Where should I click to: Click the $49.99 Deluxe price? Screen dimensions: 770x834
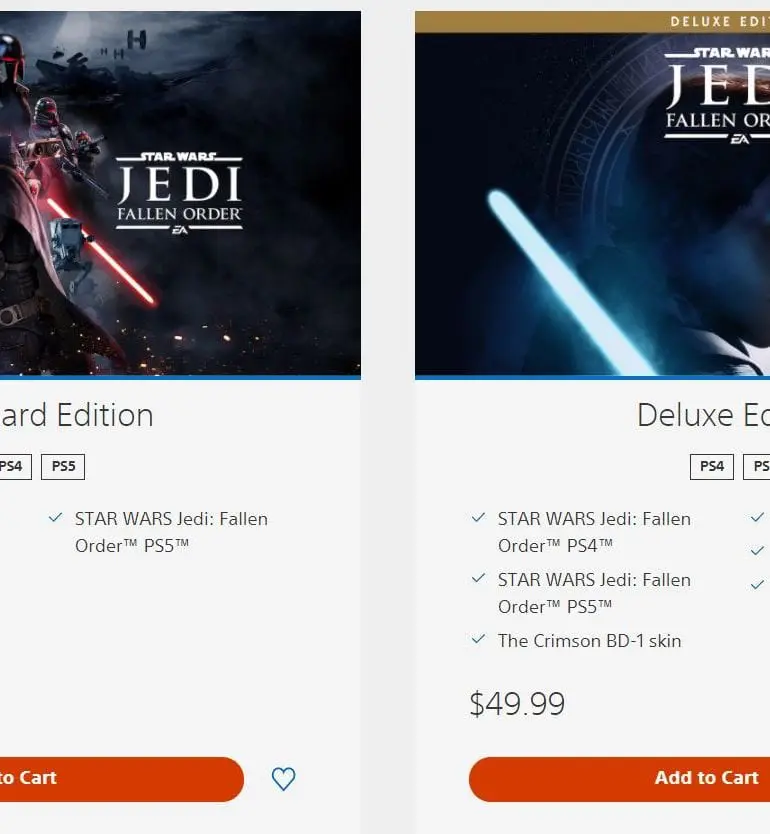(517, 704)
